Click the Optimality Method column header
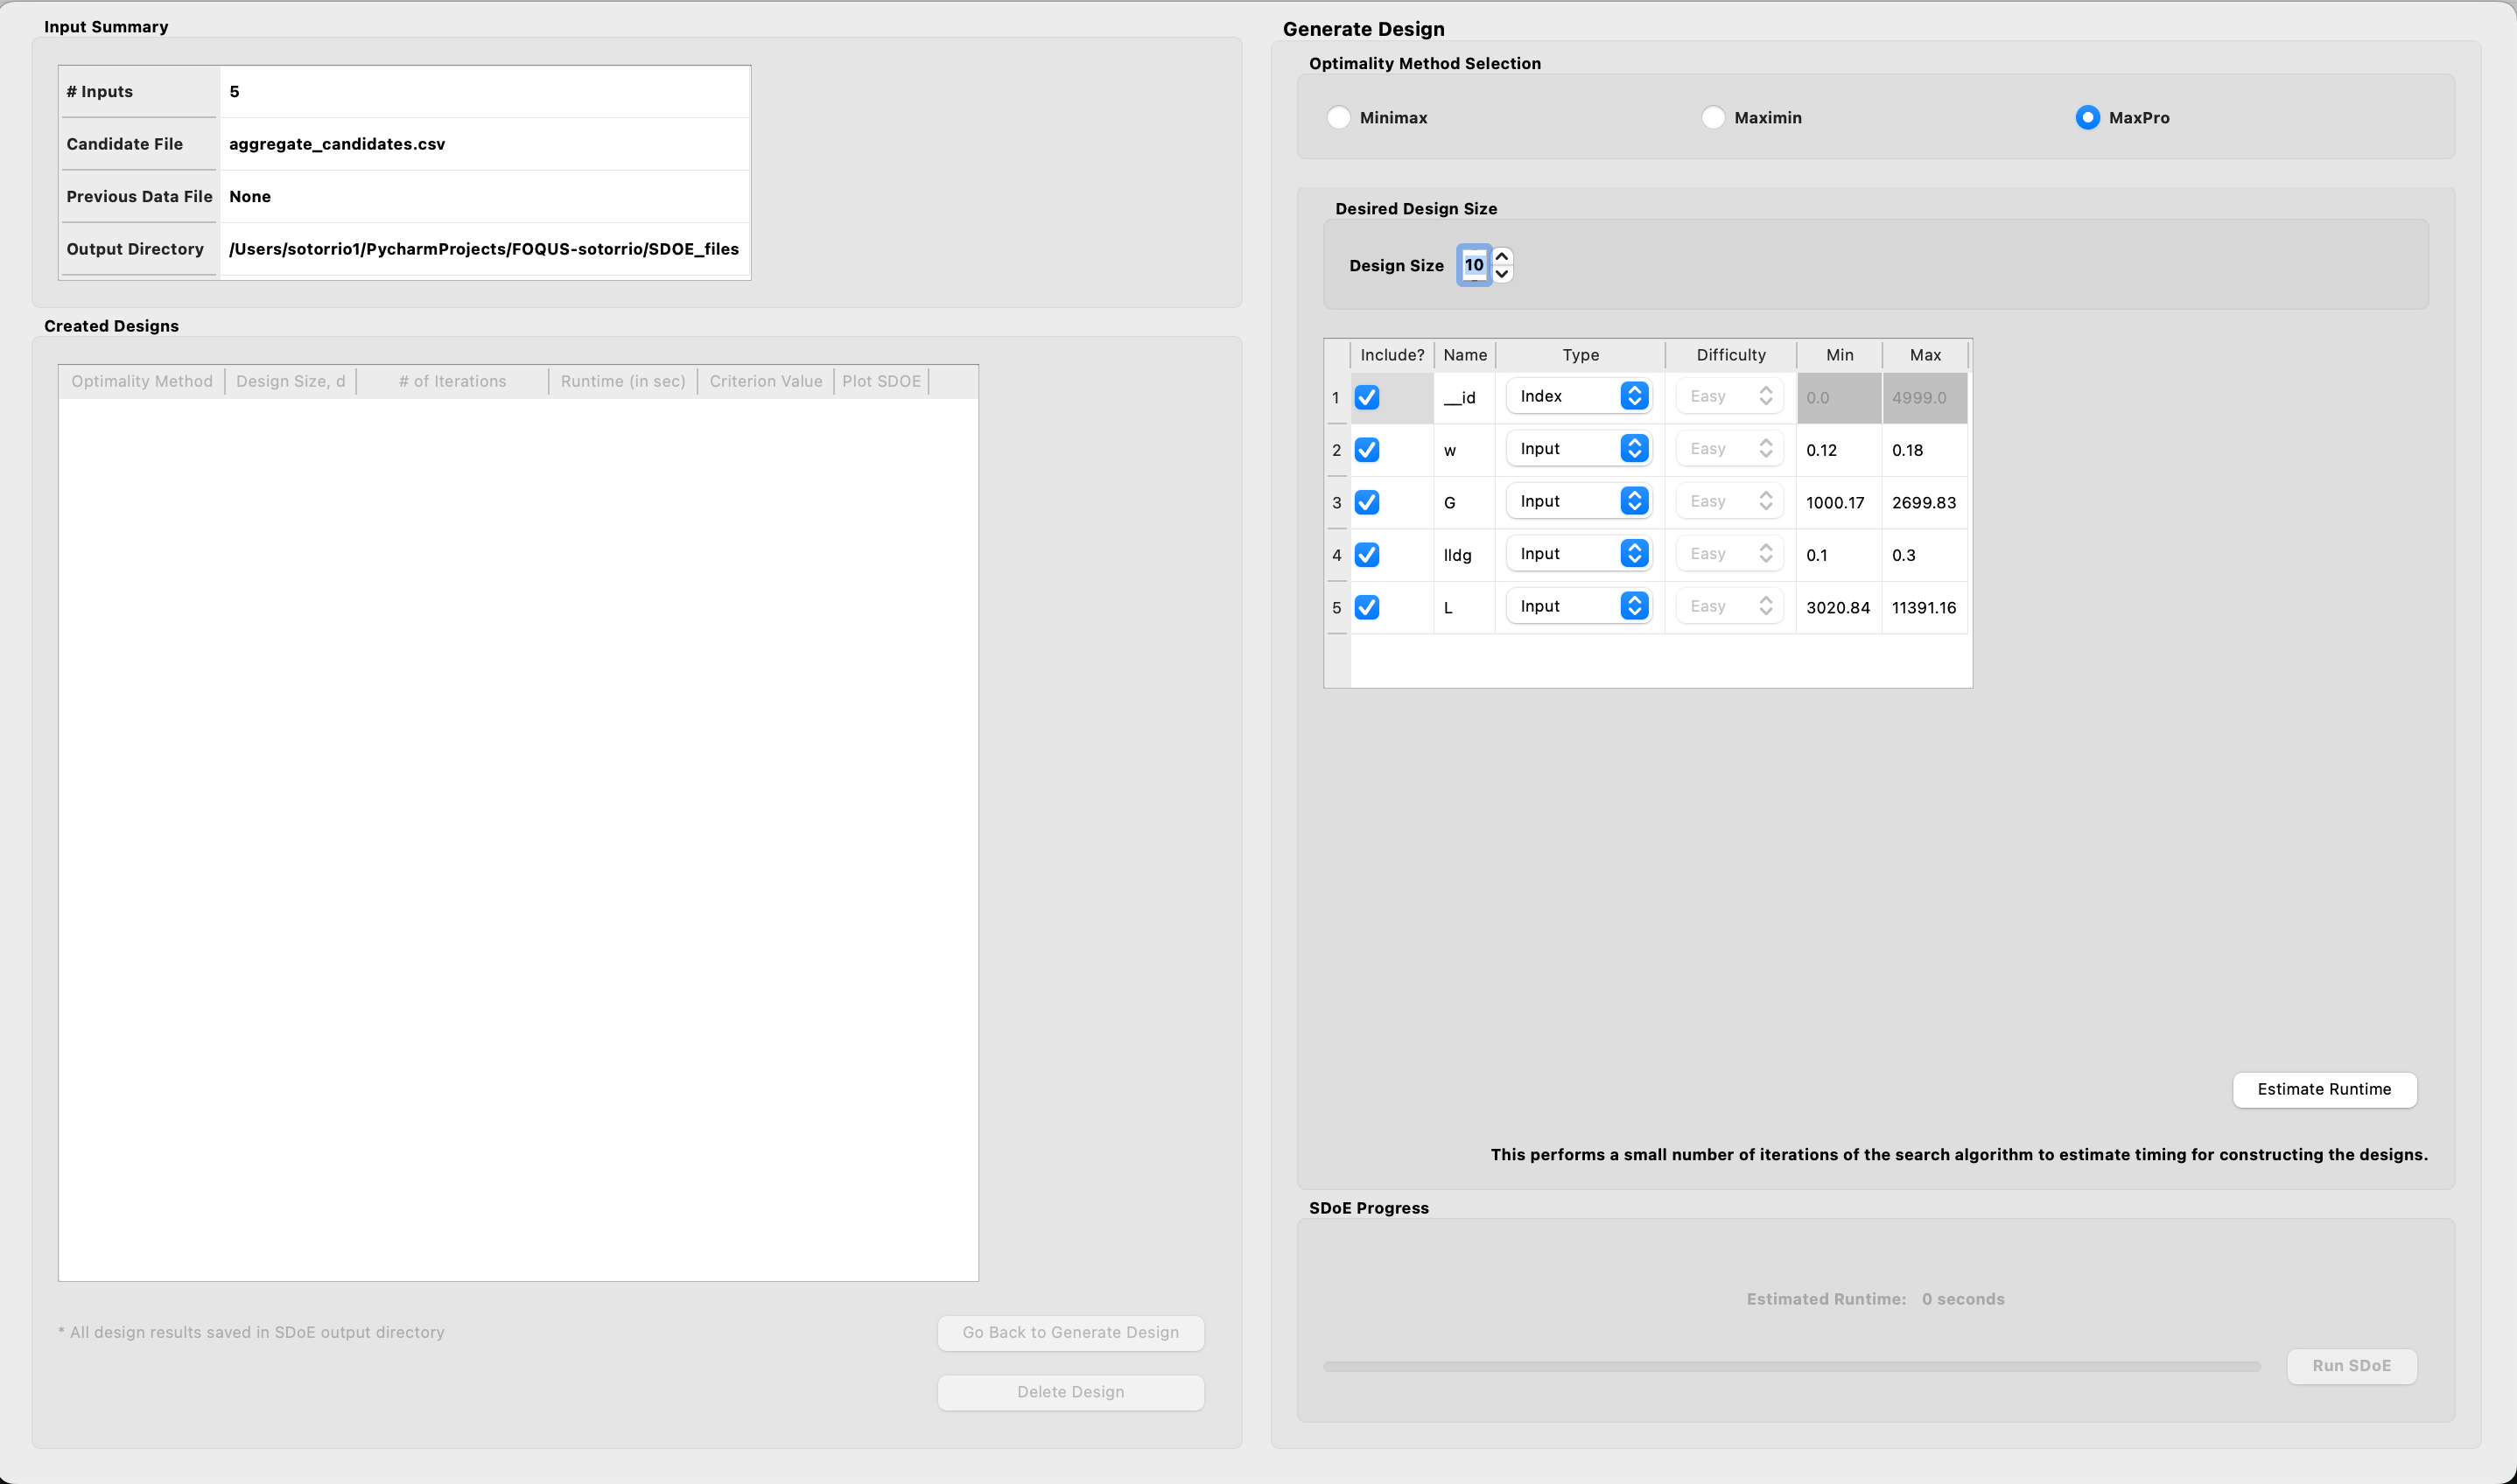 pos(142,382)
